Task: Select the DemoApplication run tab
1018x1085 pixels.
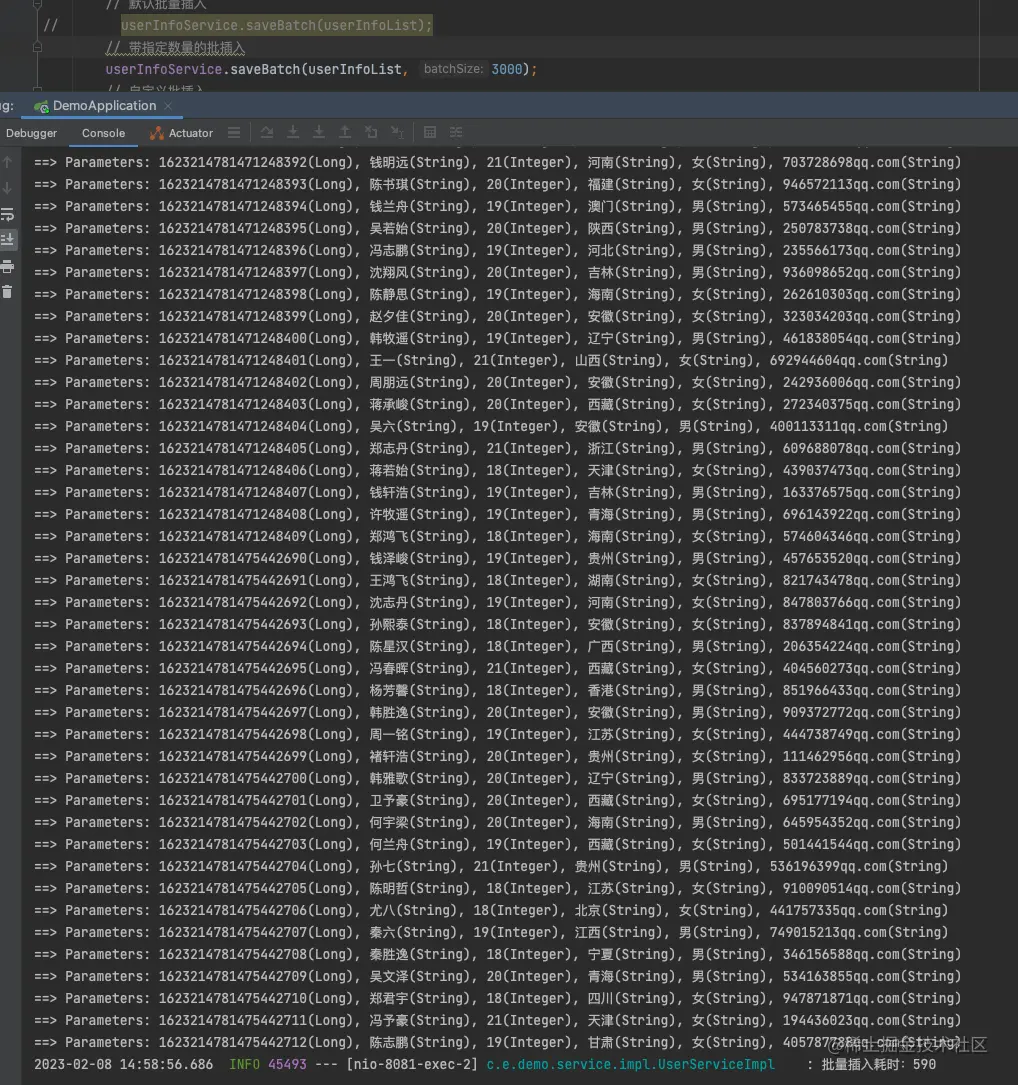Action: 104,106
